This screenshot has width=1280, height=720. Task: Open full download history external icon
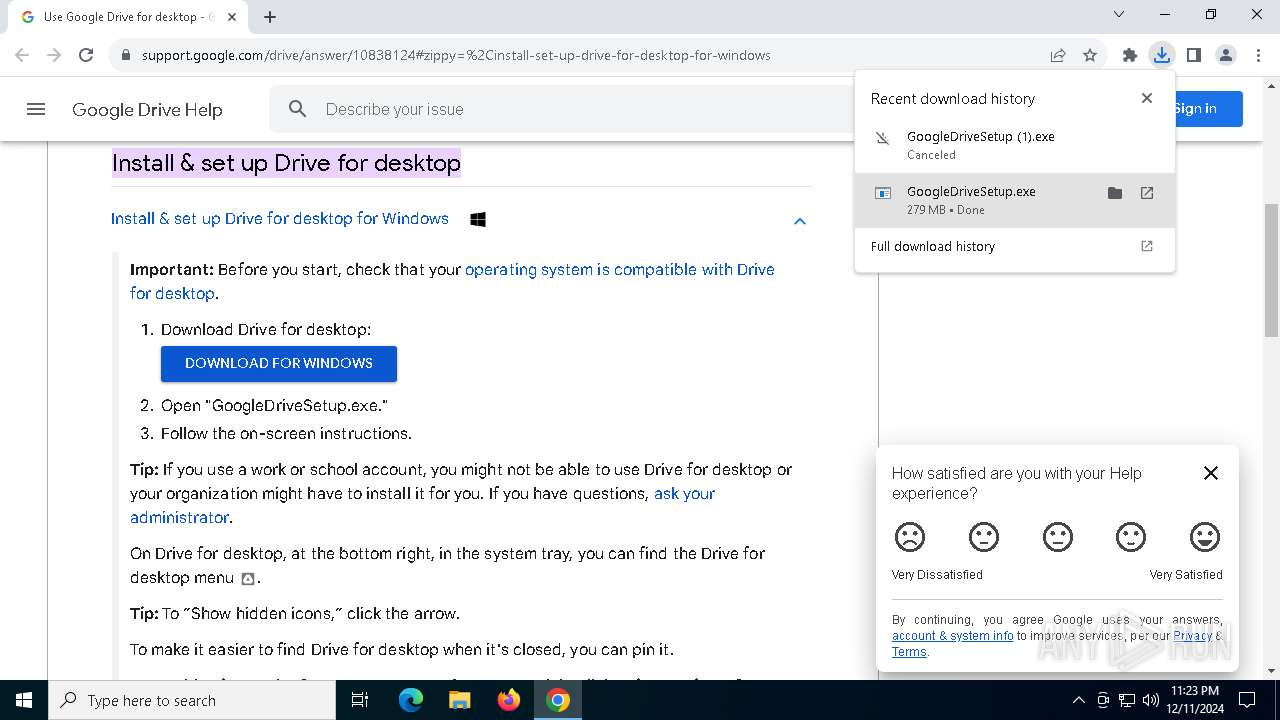[x=1147, y=246]
